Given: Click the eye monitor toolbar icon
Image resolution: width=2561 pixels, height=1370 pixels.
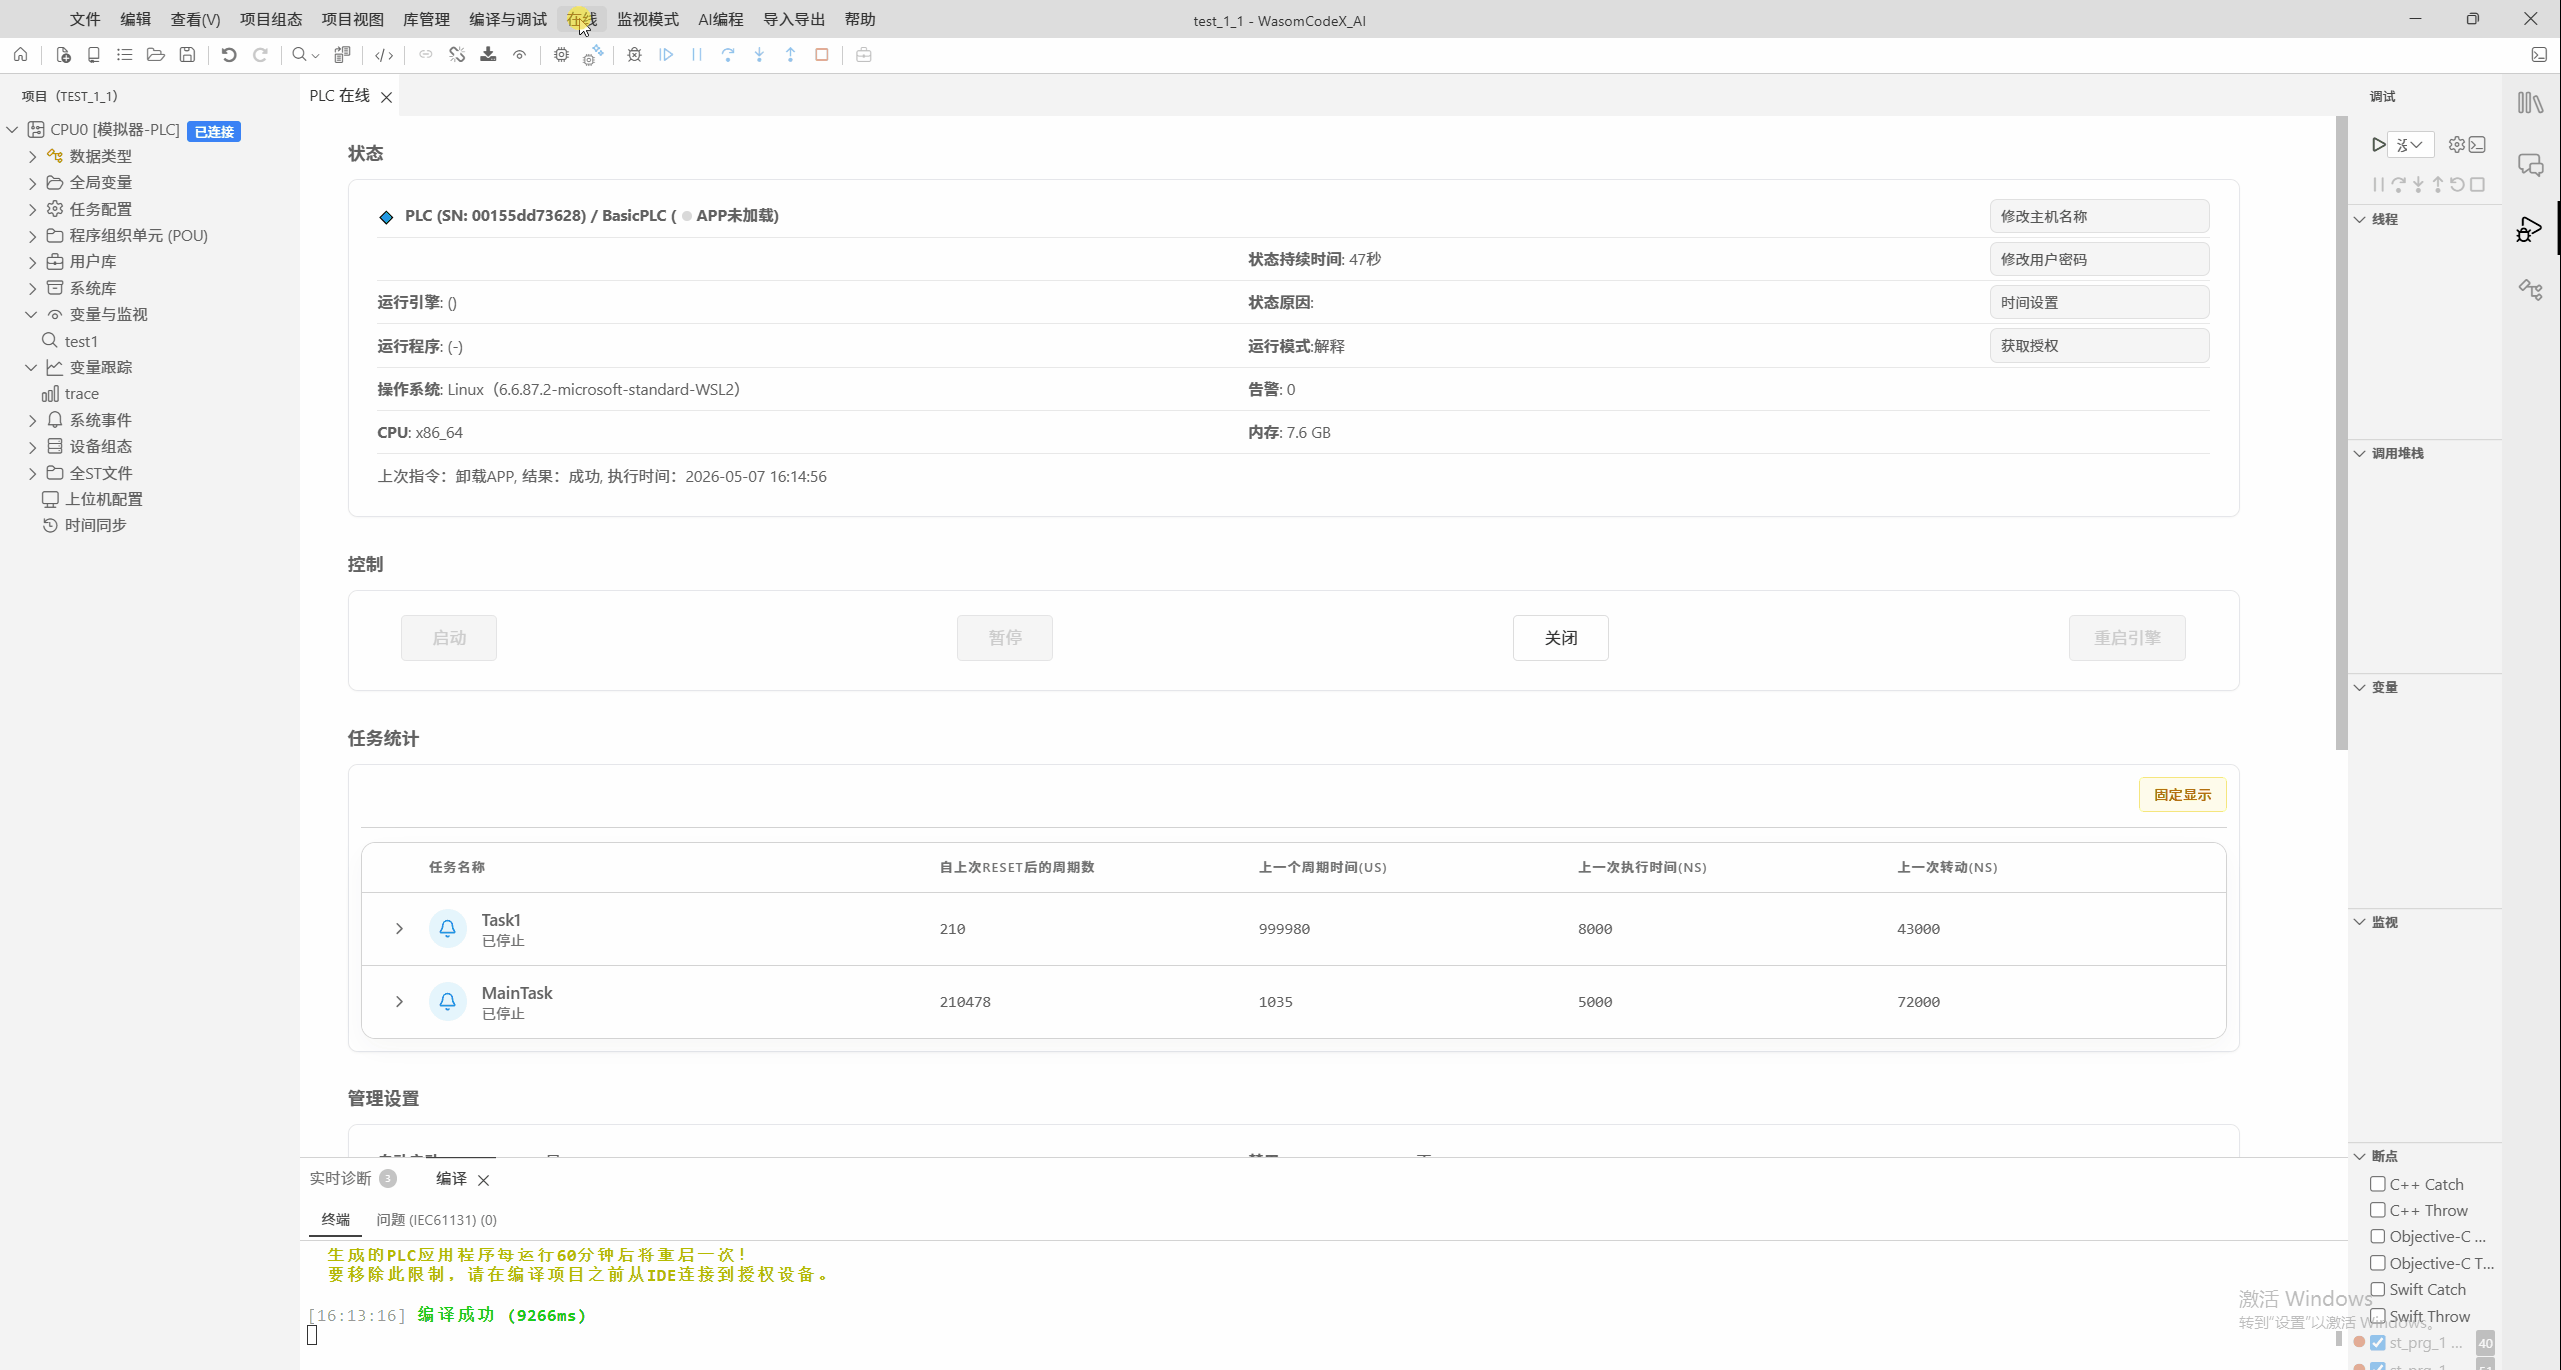Looking at the screenshot, I should click(x=519, y=55).
